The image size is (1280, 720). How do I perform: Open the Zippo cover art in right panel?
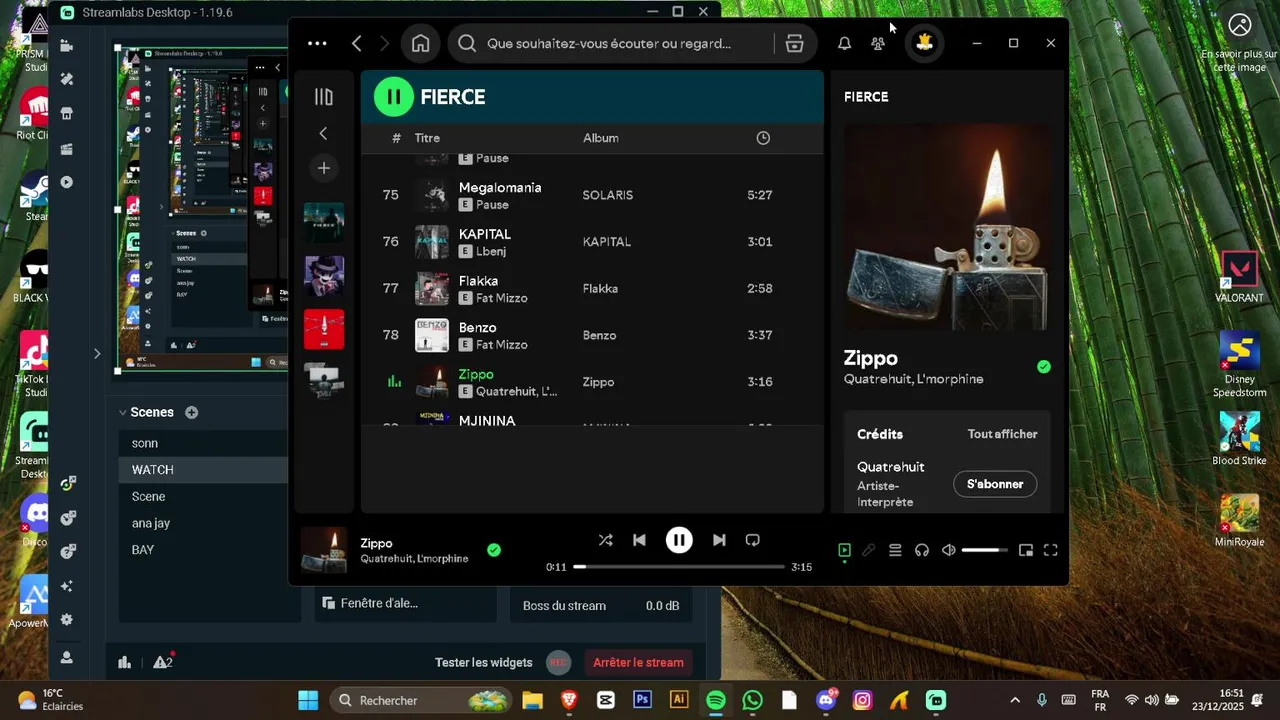coord(946,227)
